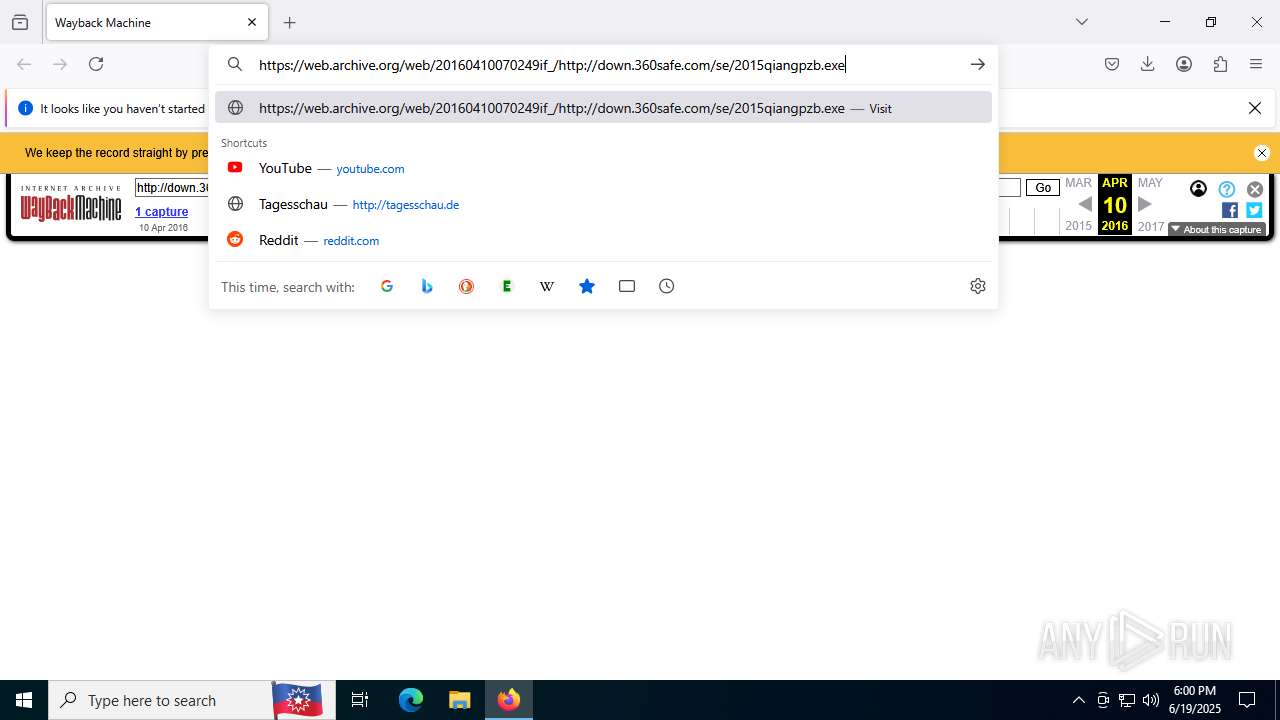Viewport: 1280px width, 720px height.
Task: Open the Extensions panel
Action: tap(1220, 64)
